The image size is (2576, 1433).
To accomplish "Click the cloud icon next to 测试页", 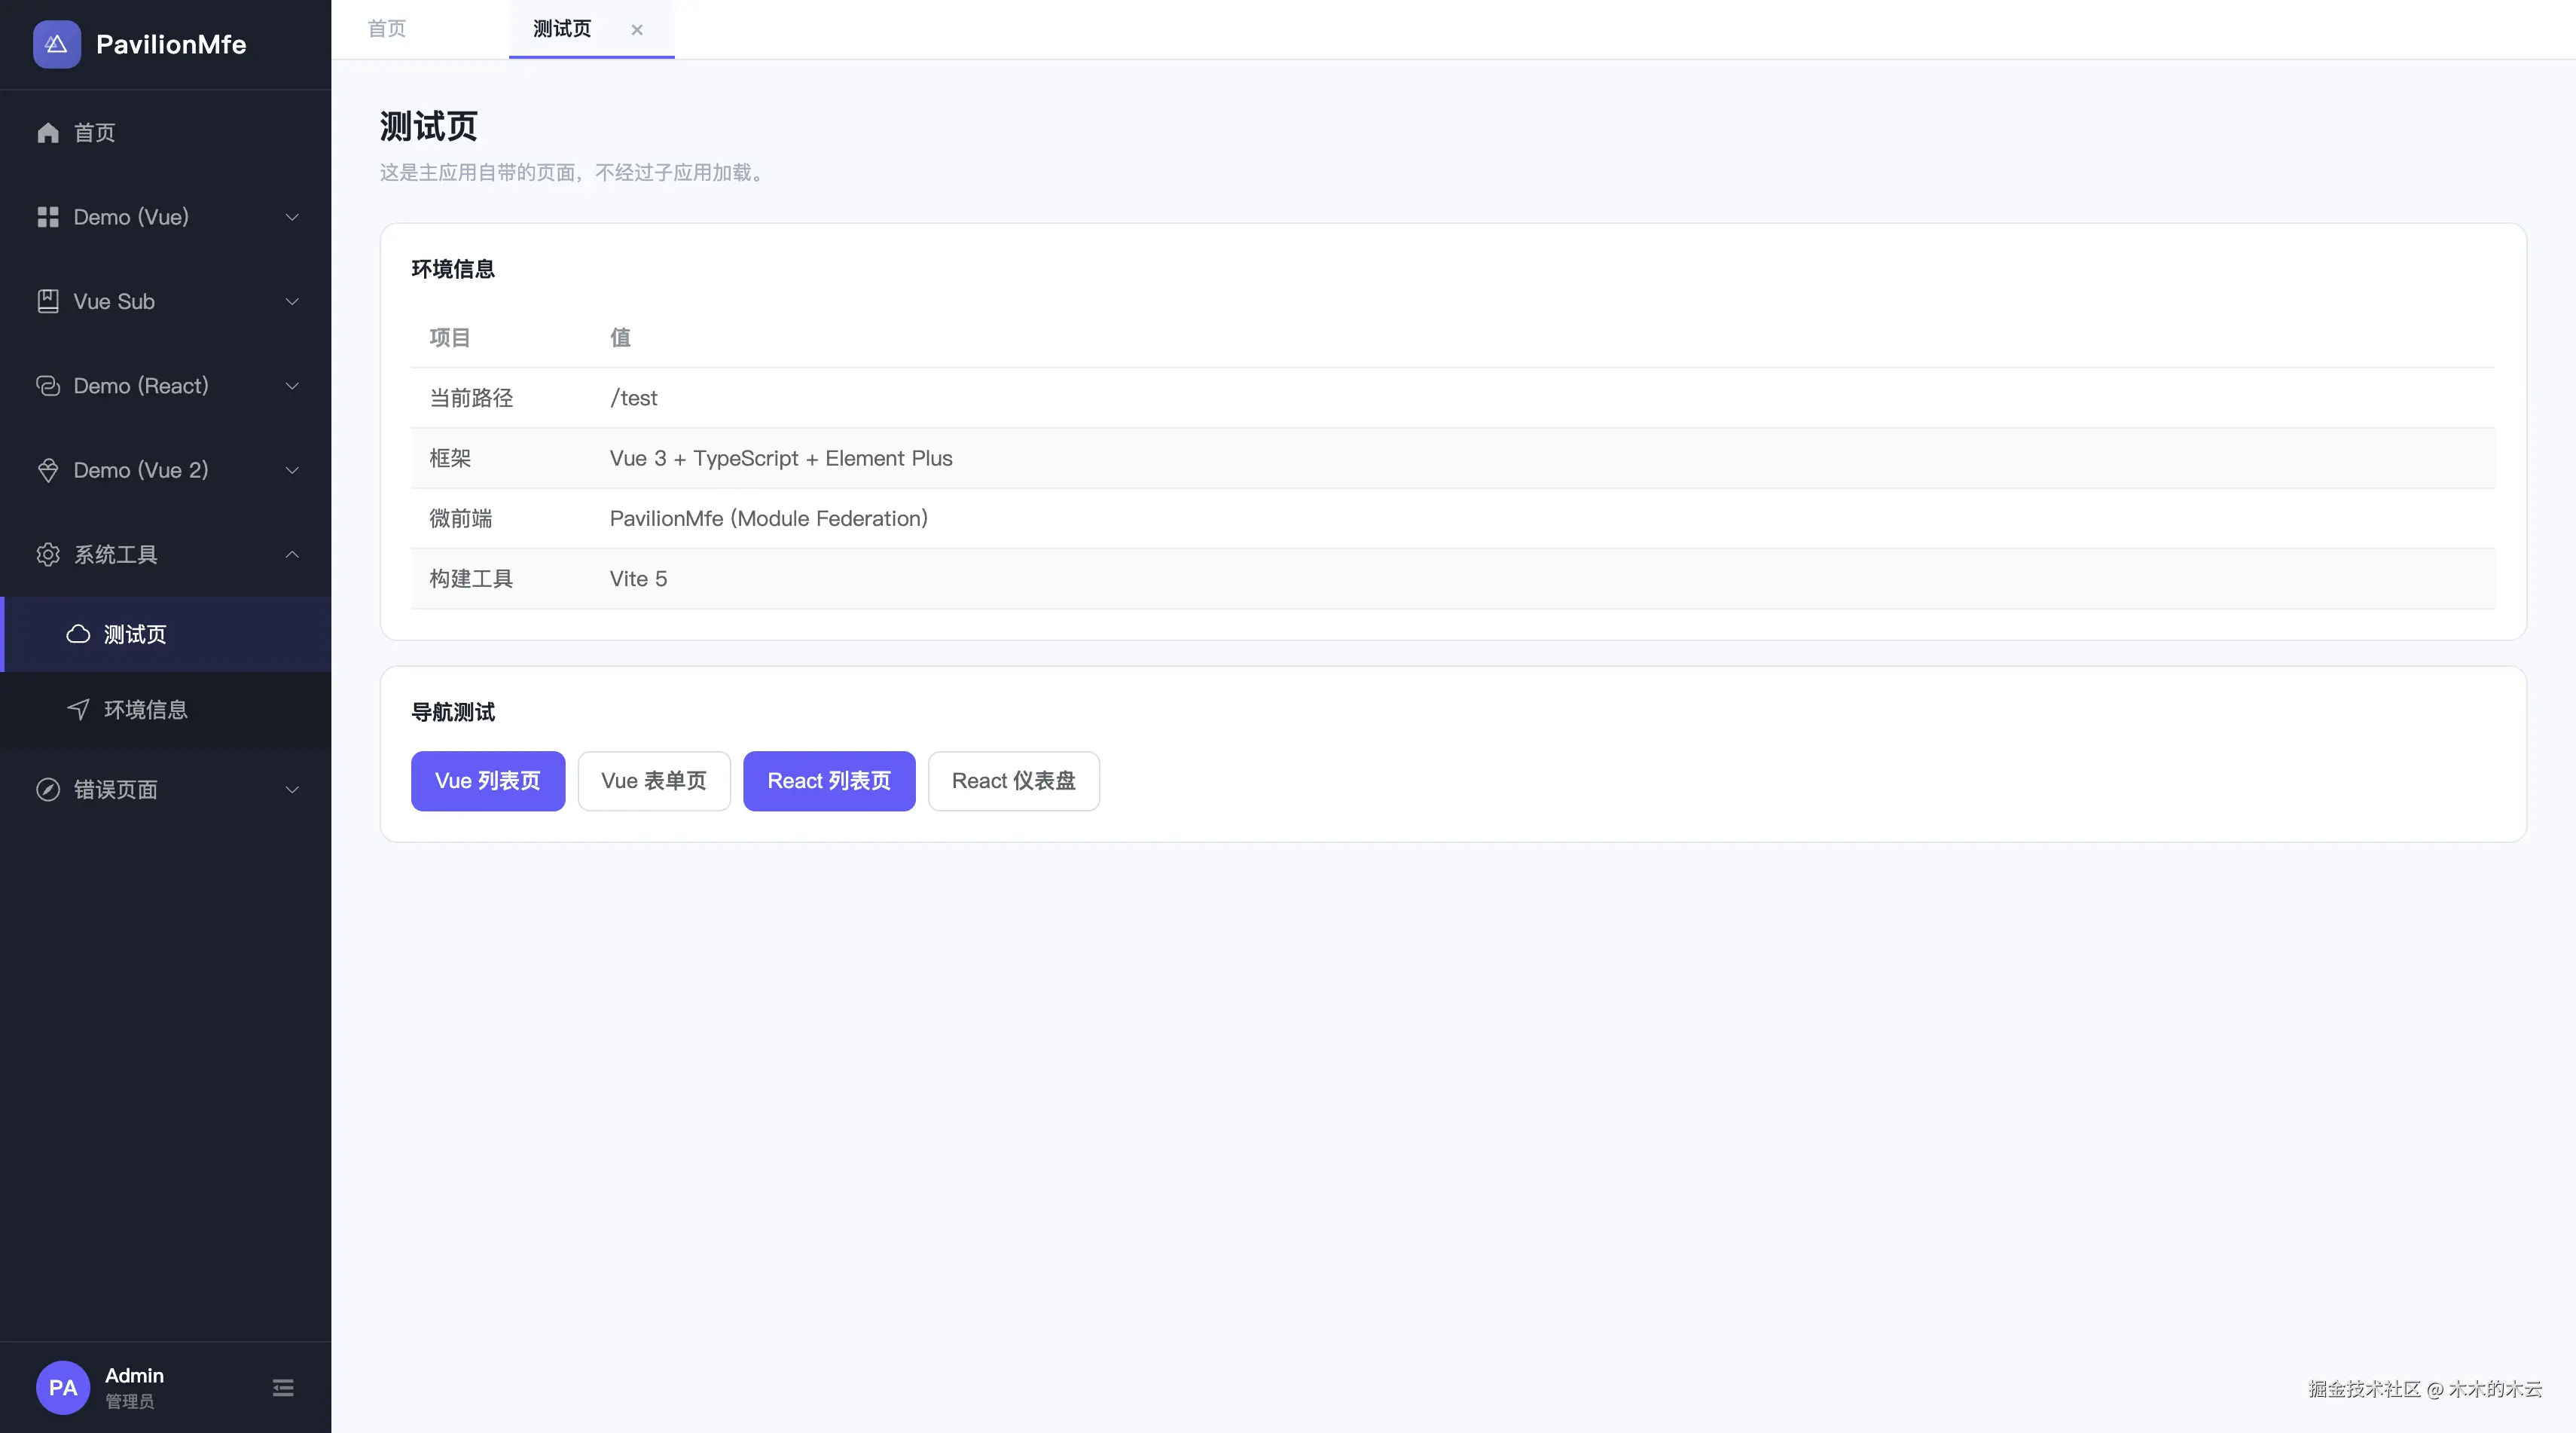I will pyautogui.click(x=78, y=634).
